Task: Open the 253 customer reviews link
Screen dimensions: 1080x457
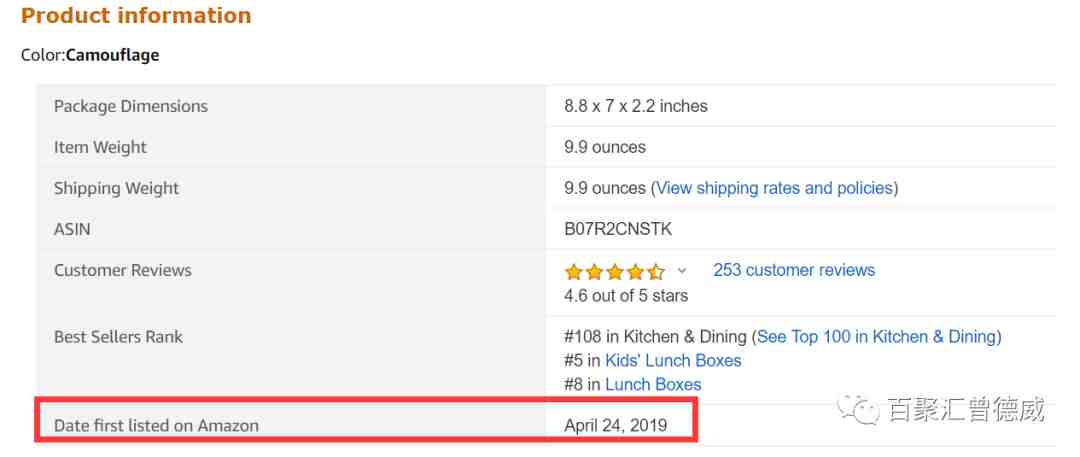Action: tap(794, 270)
